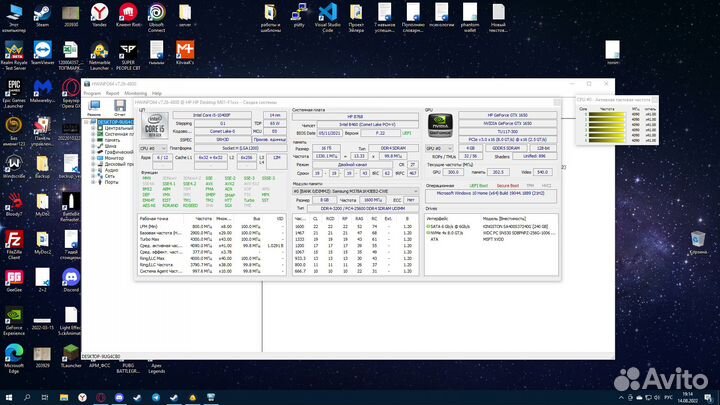720x405 pixels.
Task: Open Windows Start menu
Action: coord(8,398)
